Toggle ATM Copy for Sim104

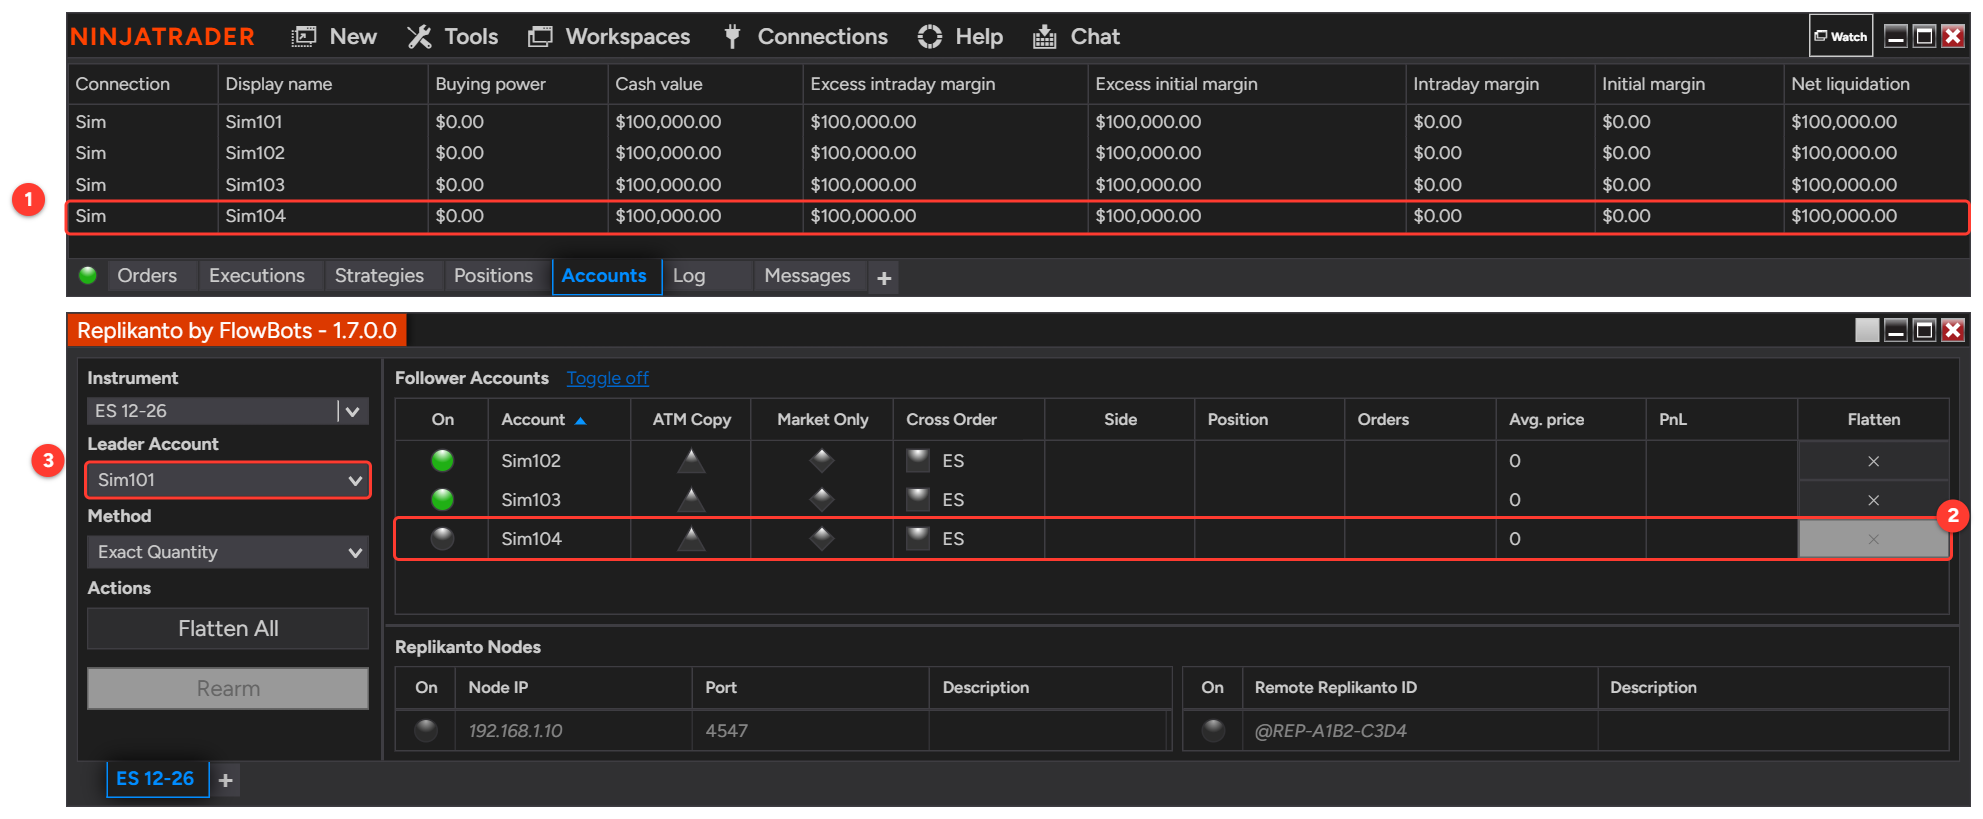pos(691,539)
